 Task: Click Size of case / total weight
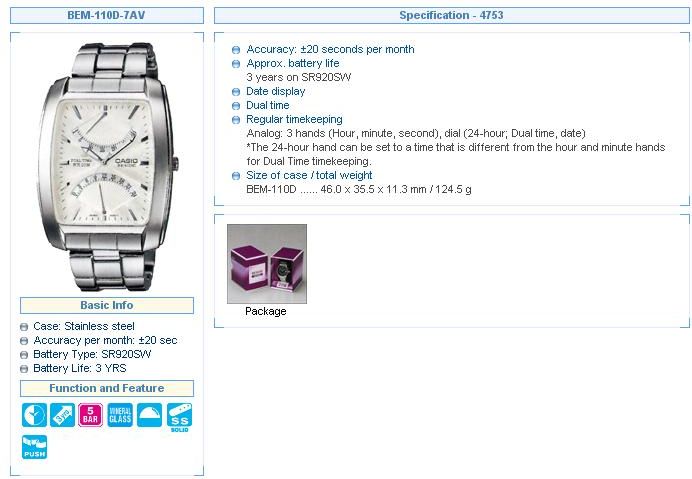click(x=309, y=175)
